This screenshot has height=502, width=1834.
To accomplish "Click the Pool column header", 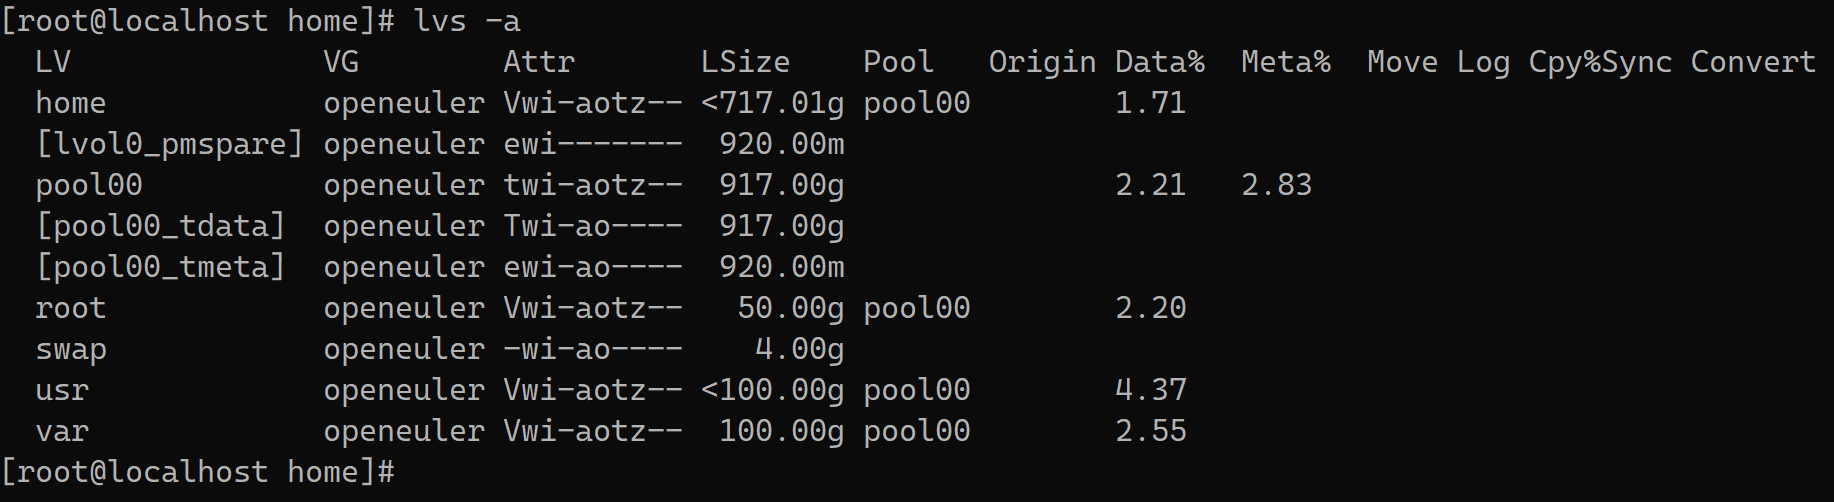I will [898, 62].
